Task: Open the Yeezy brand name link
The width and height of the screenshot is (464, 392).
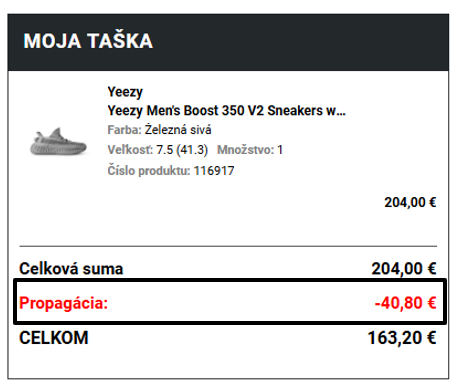Action: click(x=125, y=92)
